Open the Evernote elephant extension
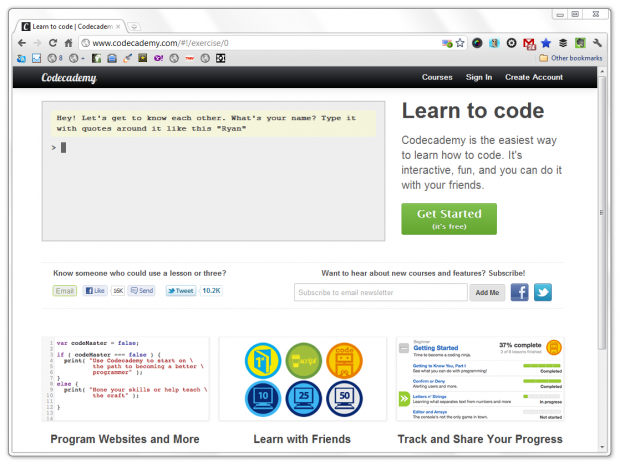 (580, 43)
